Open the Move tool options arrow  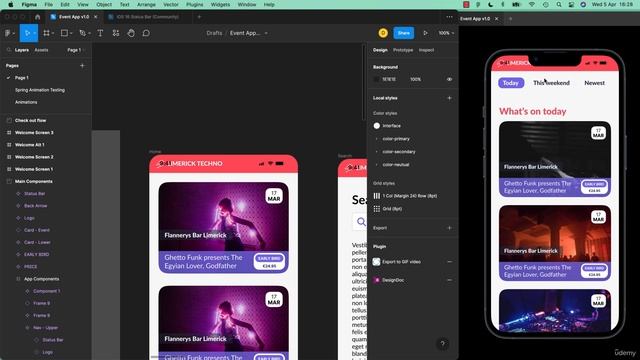[35, 33]
